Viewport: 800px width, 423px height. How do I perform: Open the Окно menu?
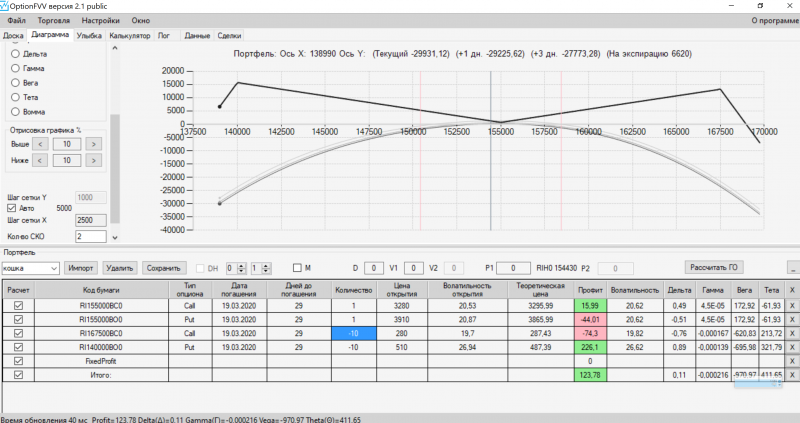[140, 20]
